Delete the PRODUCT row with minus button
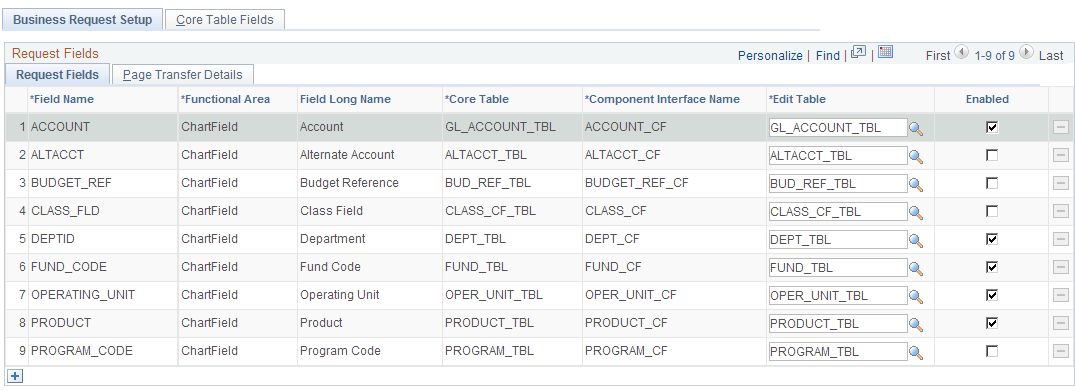1075x391 pixels. 1061,323
